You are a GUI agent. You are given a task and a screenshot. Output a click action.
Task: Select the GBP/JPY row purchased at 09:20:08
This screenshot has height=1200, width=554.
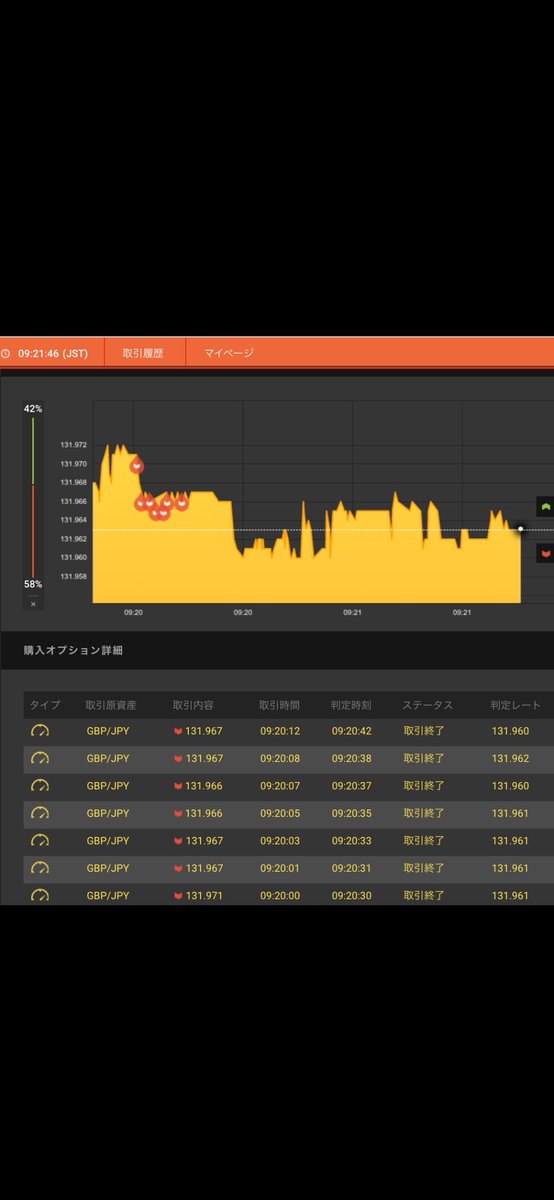[x=288, y=759]
